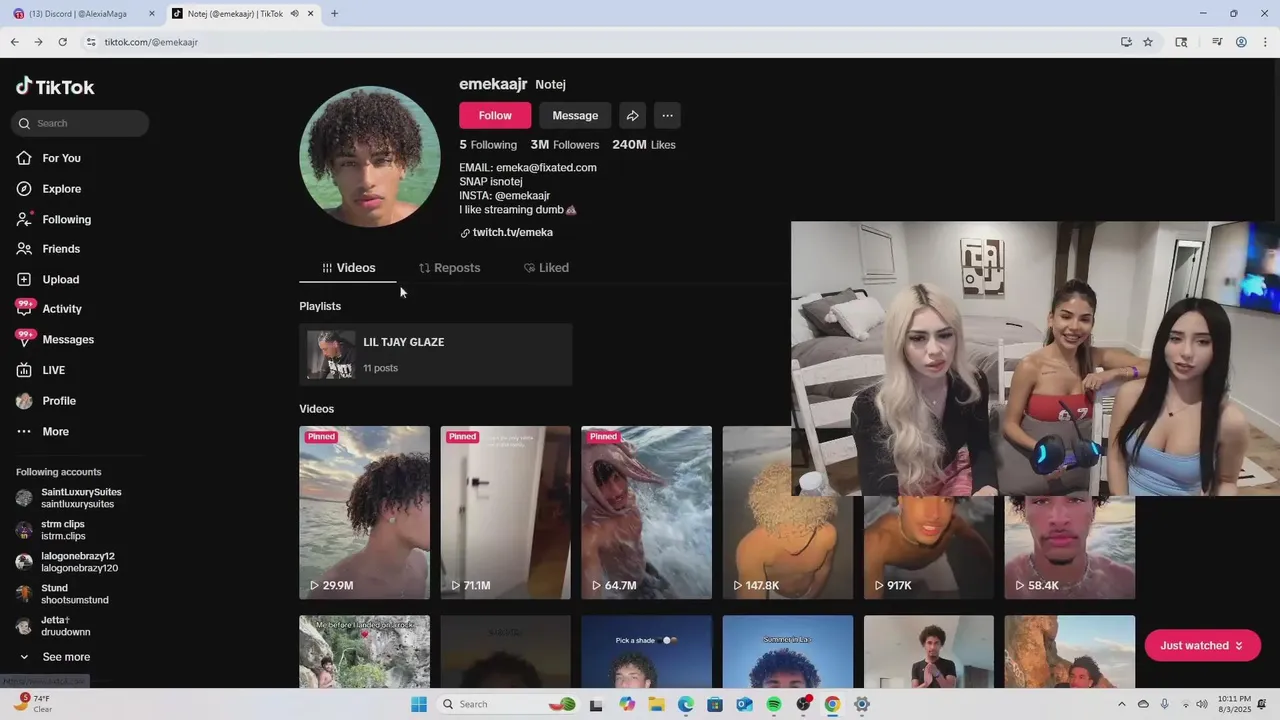Click the browser address bar URL
Viewport: 1280px width, 720px height.
pos(151,42)
